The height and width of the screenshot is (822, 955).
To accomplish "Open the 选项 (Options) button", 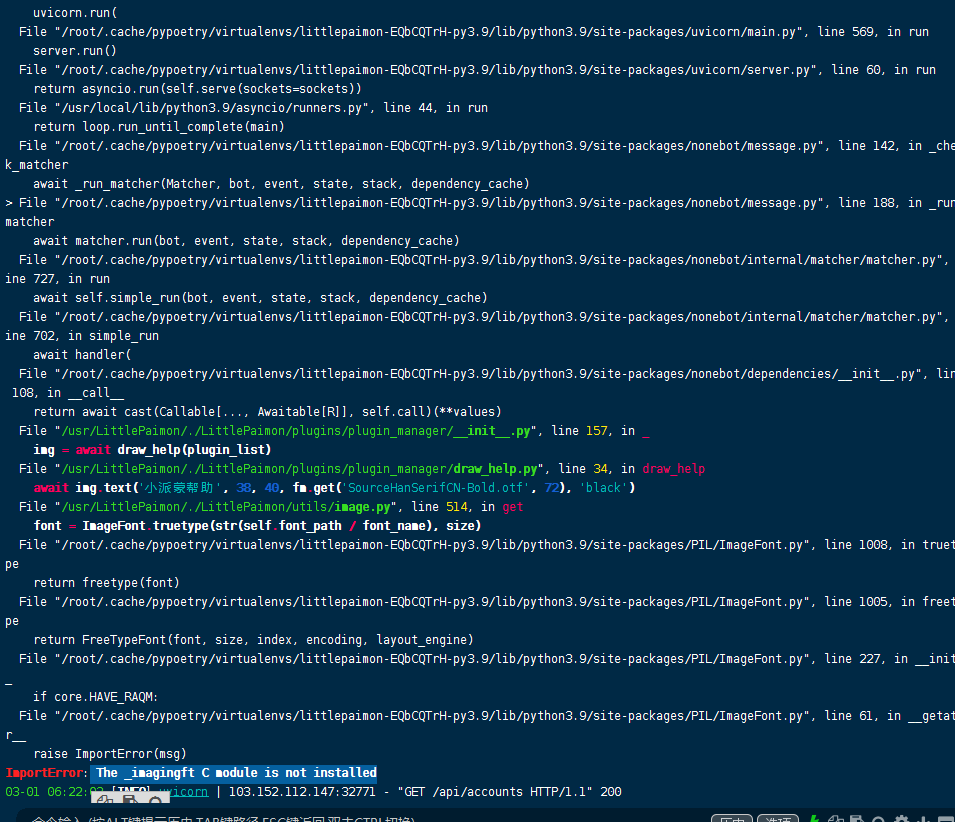I will click(778, 817).
